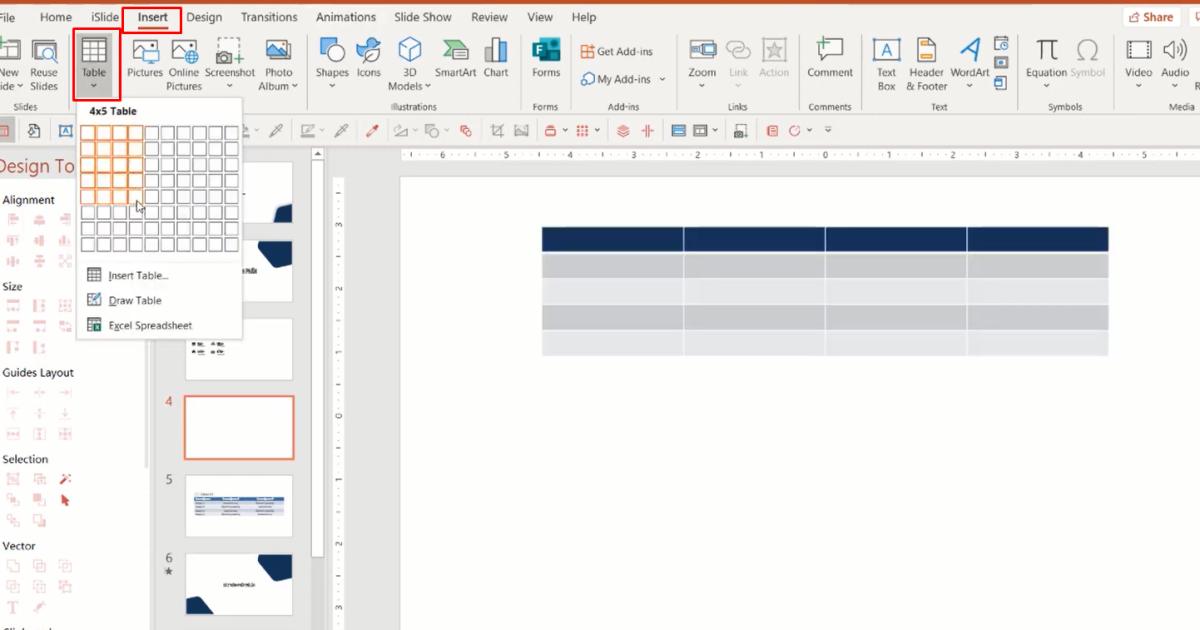This screenshot has width=1200, height=630.
Task: Select the 4x5 cell in table grid
Action: tap(135, 196)
